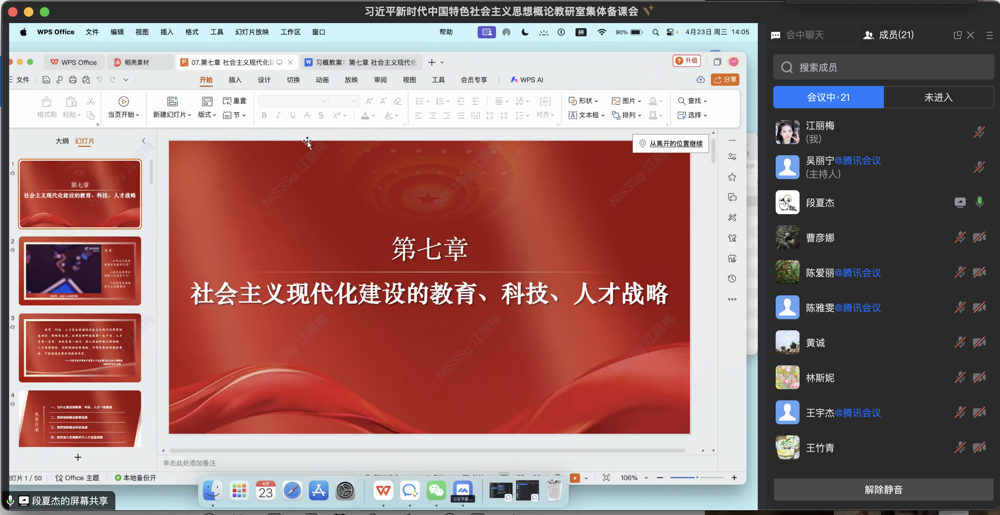Image resolution: width=1000 pixels, height=515 pixels.
Task: Click the notes area 单击此处添加备注
Action: point(189,463)
